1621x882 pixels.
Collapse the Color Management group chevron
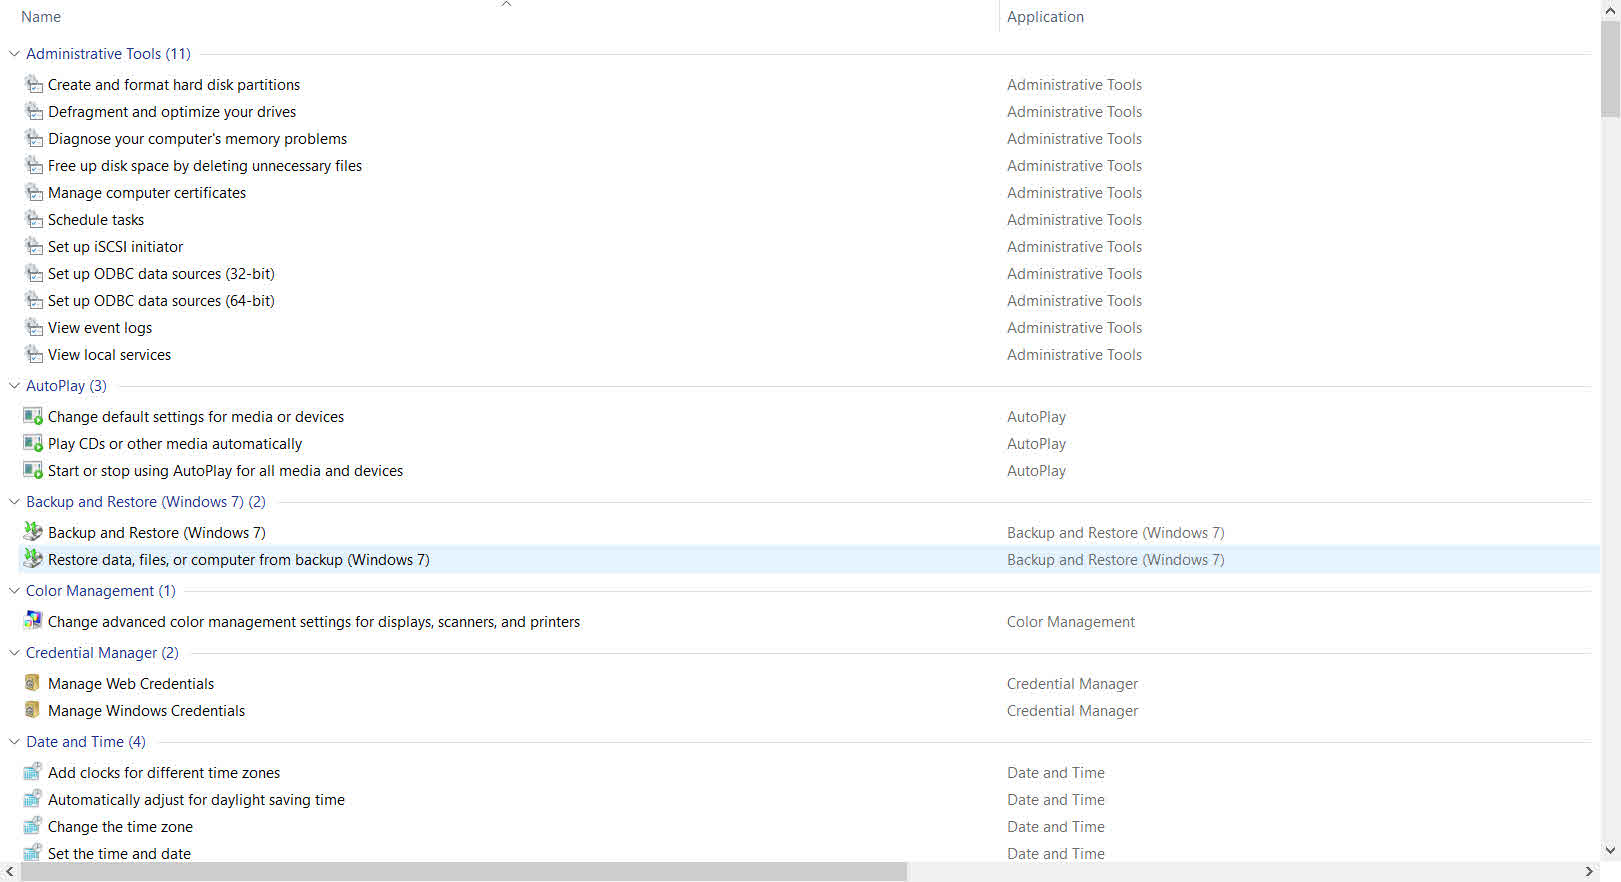tap(14, 591)
